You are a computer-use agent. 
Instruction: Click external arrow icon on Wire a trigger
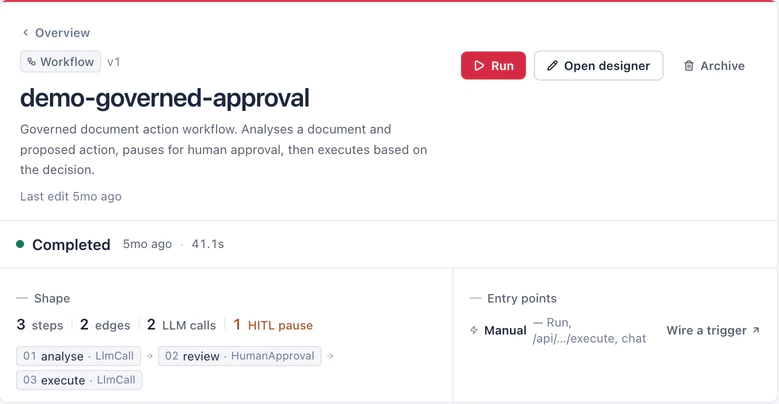[x=756, y=329]
